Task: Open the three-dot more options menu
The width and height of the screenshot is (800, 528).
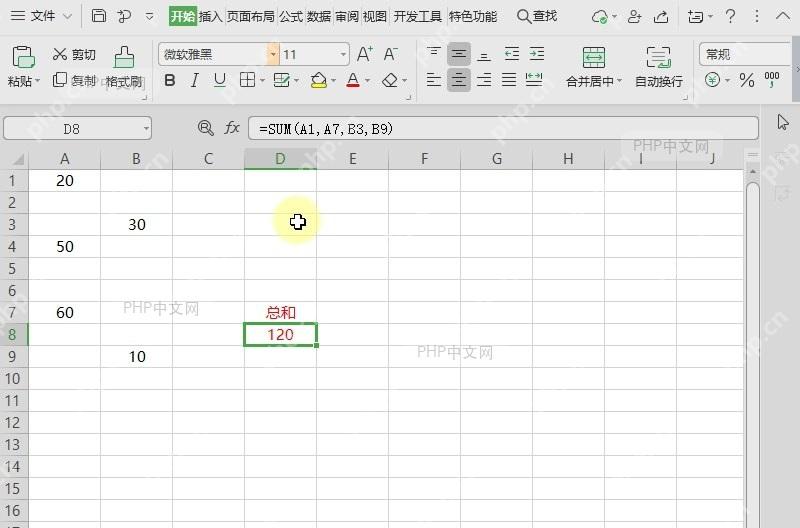Action: point(757,16)
